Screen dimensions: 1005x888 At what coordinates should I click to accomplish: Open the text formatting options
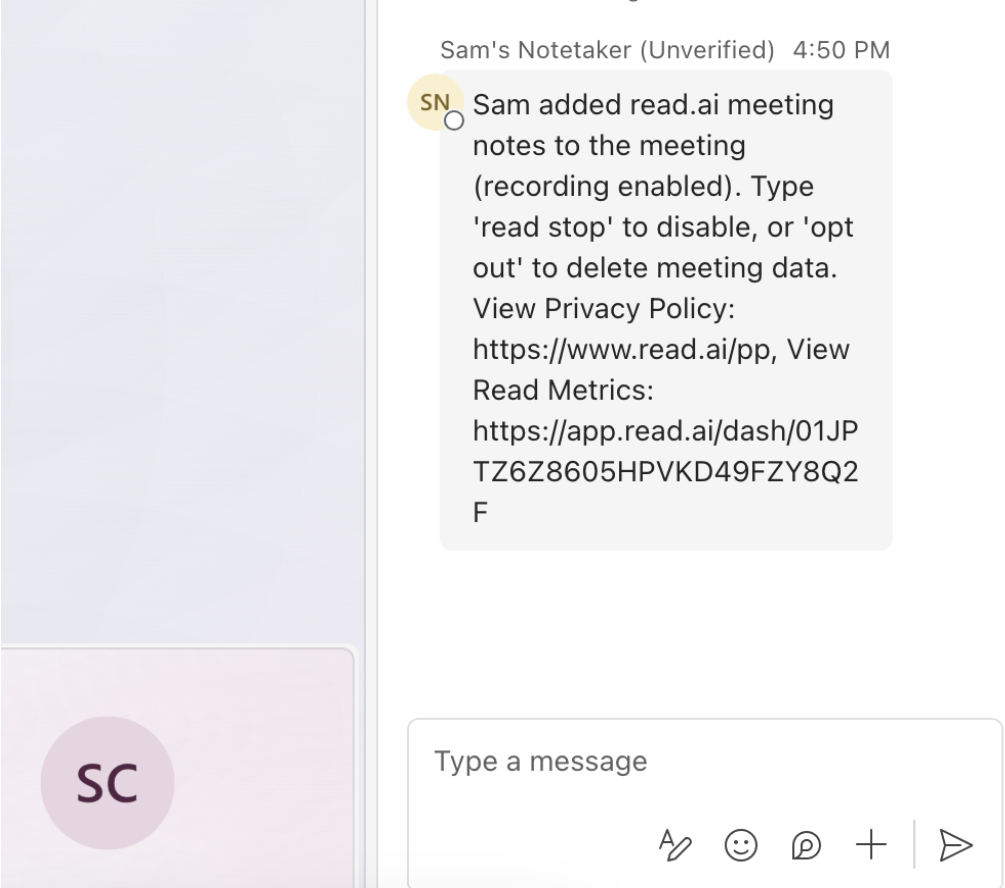(677, 845)
